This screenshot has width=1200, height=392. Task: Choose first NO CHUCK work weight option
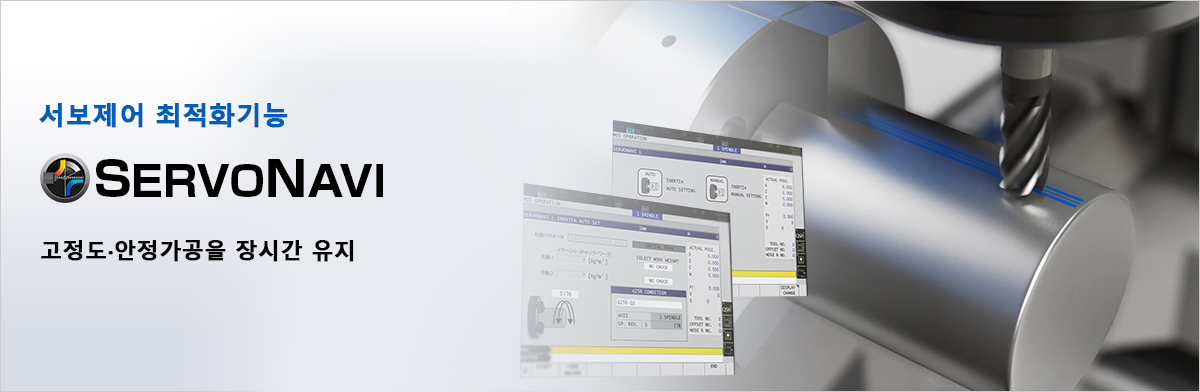[657, 267]
